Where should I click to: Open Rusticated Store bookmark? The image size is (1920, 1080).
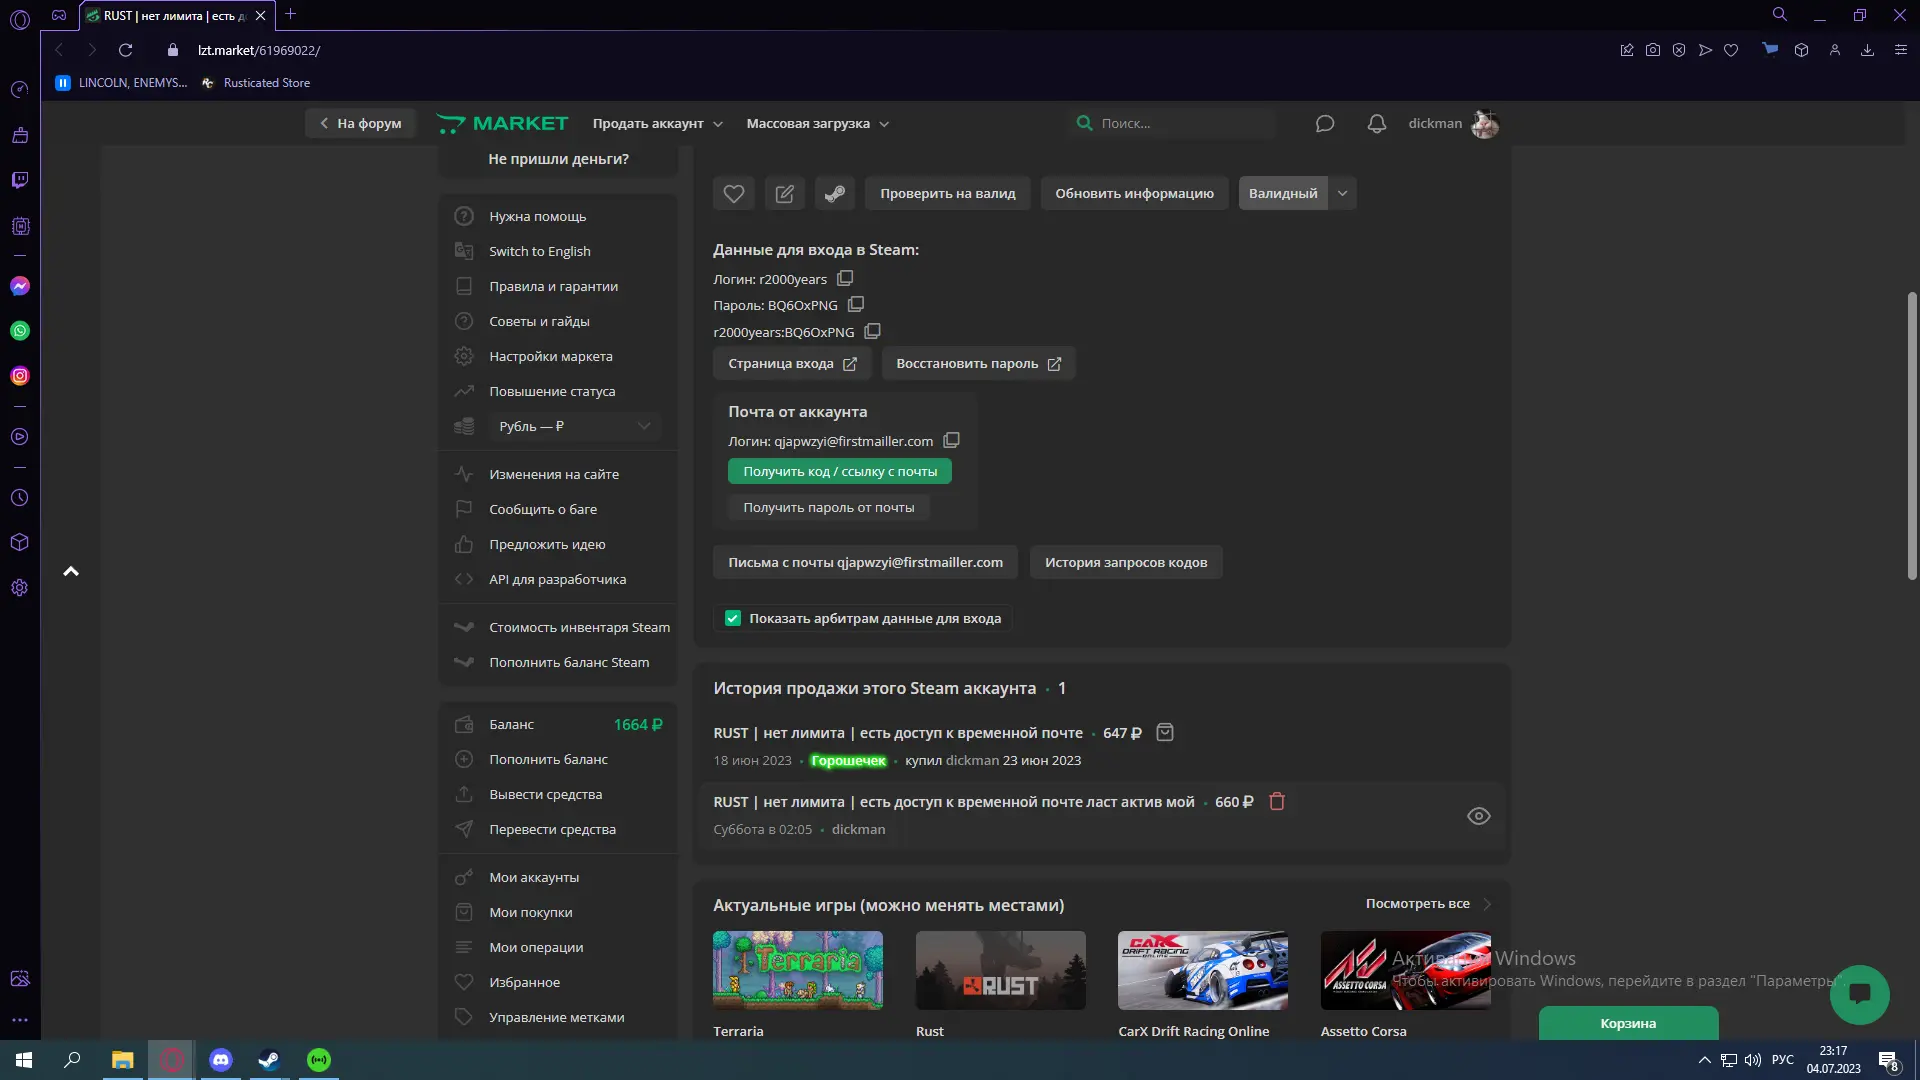256,83
